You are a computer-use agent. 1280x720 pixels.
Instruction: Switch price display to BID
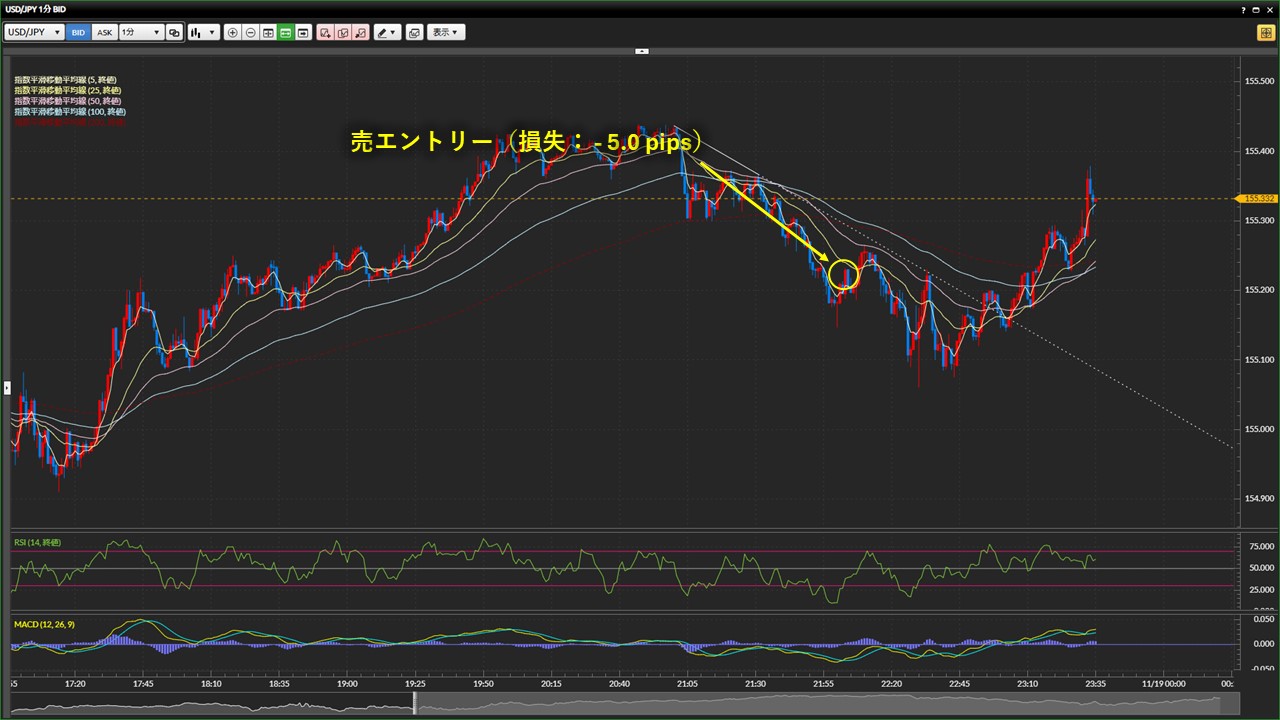click(79, 32)
